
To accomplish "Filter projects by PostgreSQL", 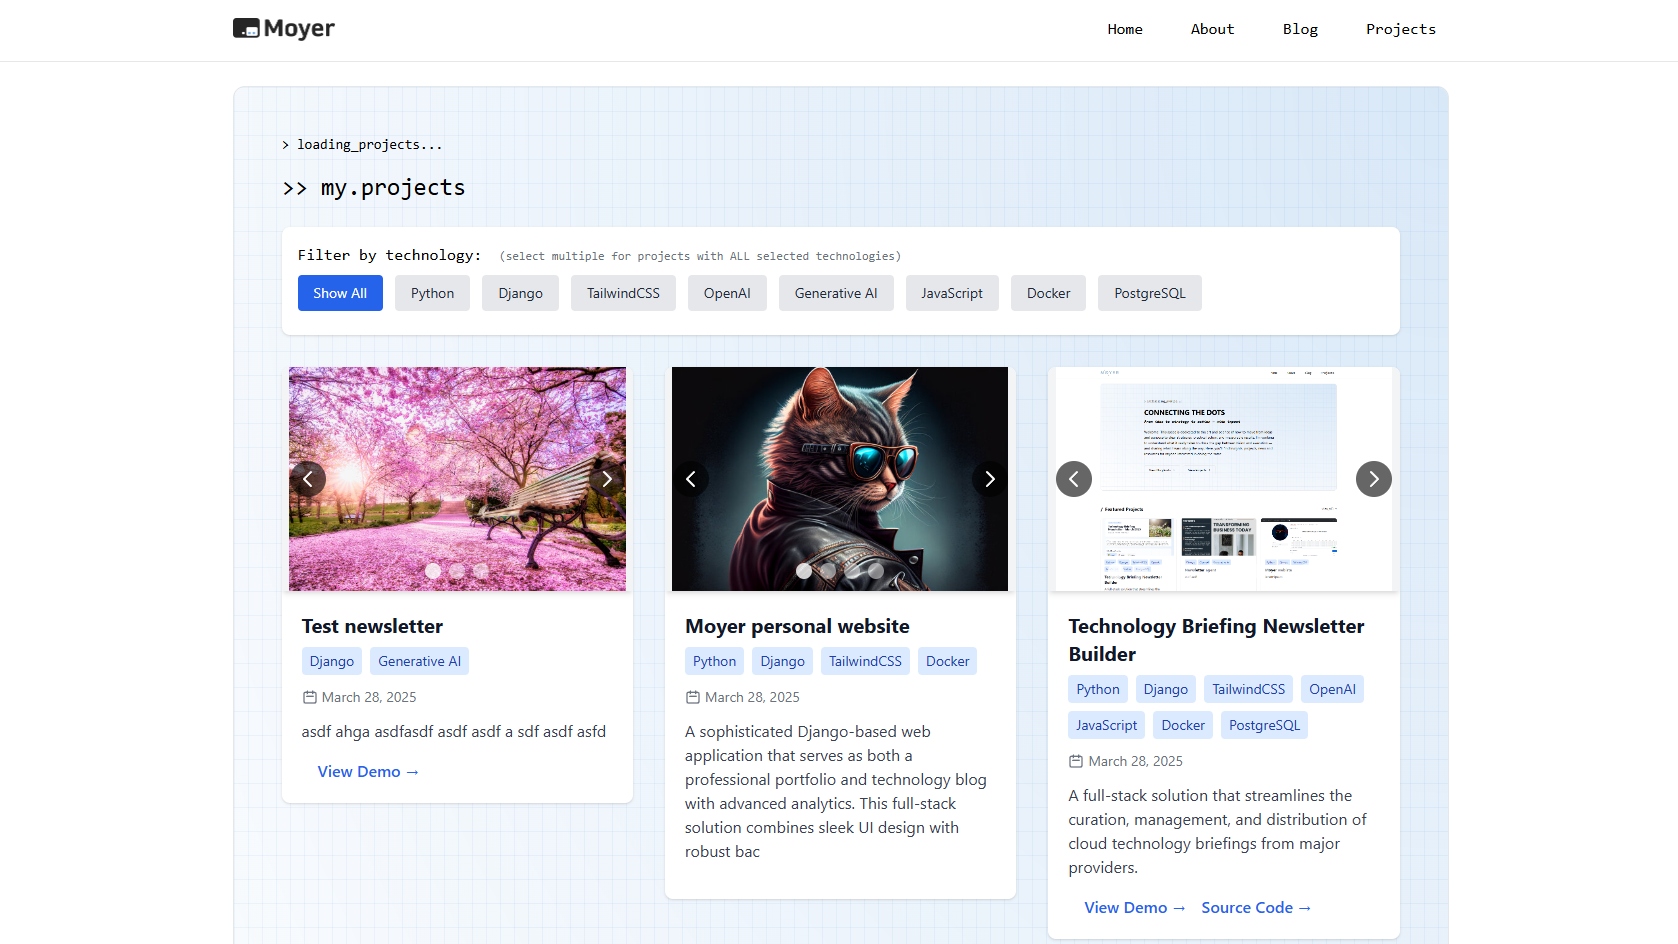I will (1149, 293).
